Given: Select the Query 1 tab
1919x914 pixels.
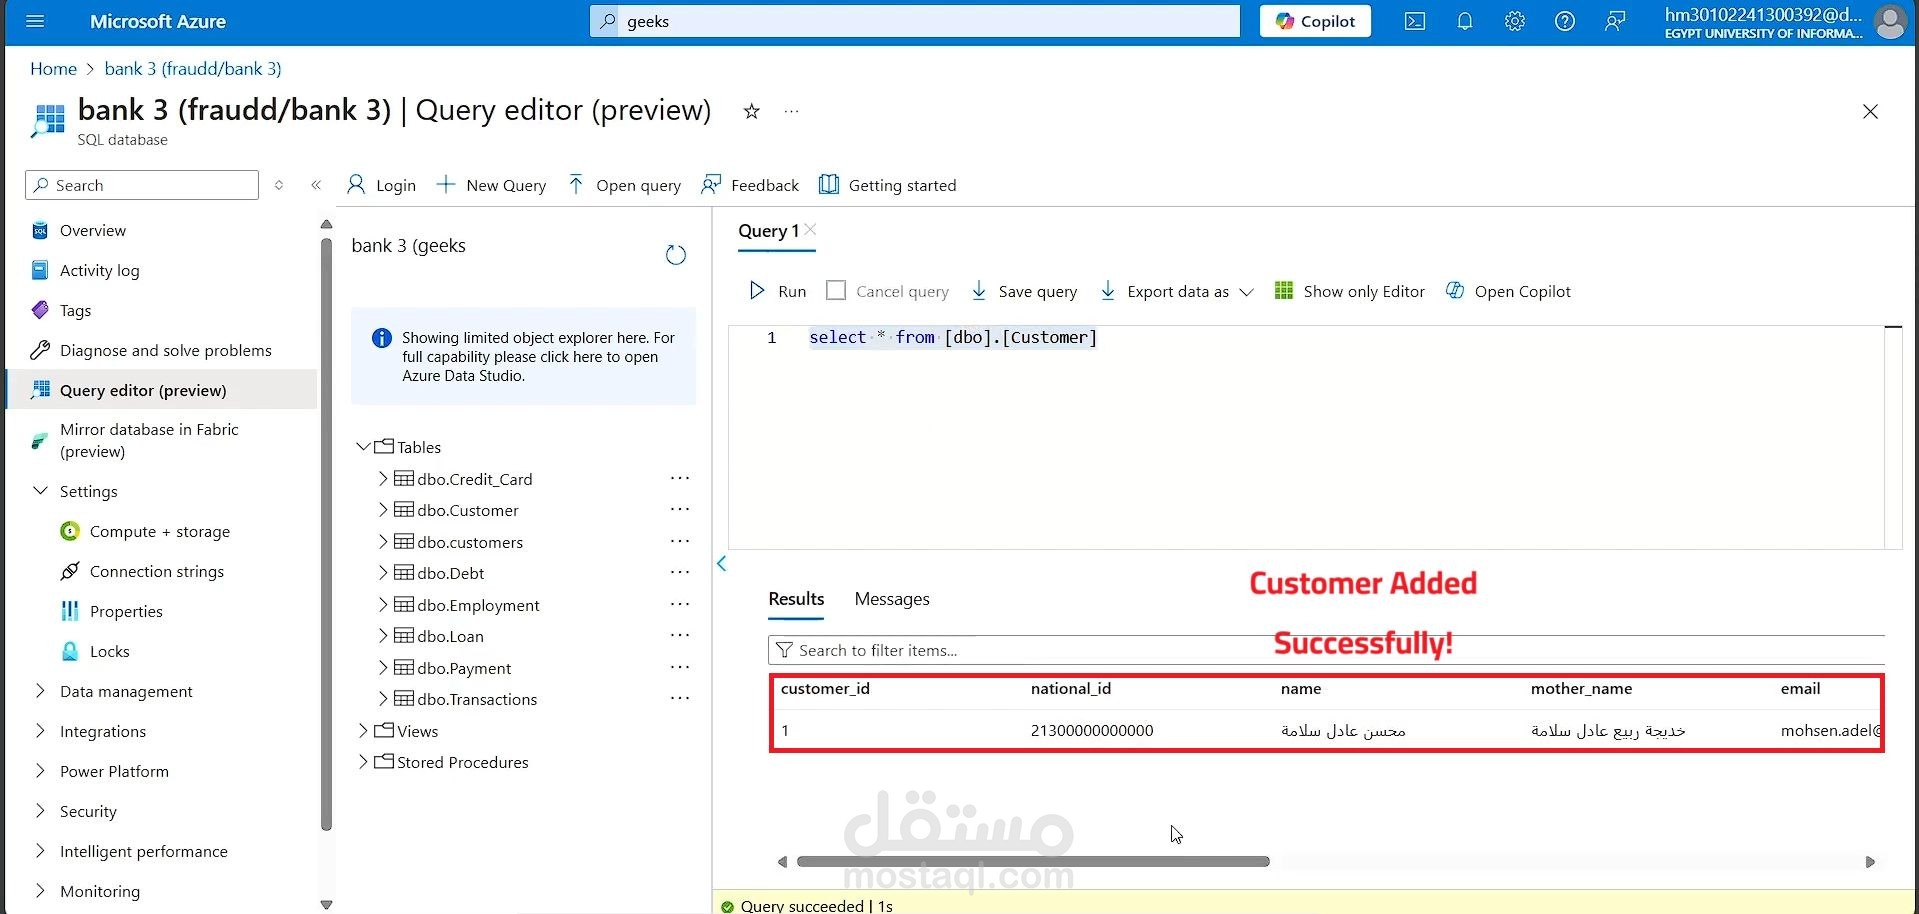Looking at the screenshot, I should coord(768,231).
